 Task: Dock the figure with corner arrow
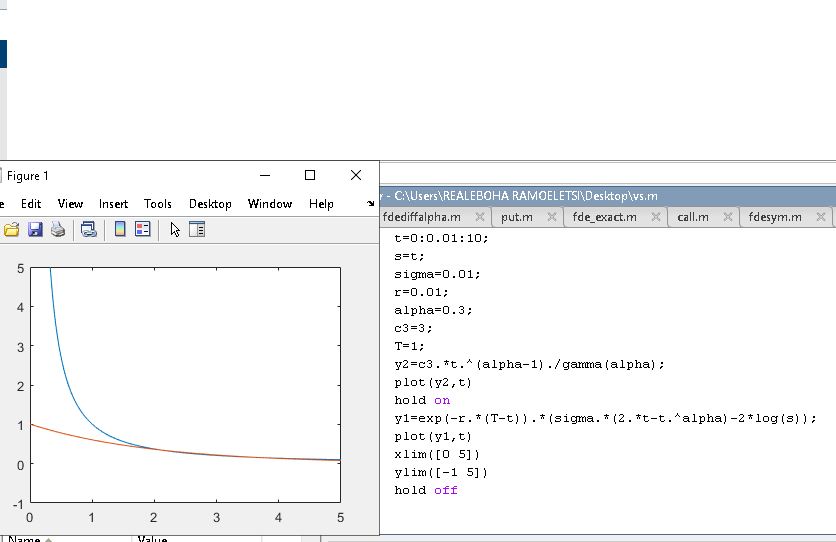coord(371,204)
